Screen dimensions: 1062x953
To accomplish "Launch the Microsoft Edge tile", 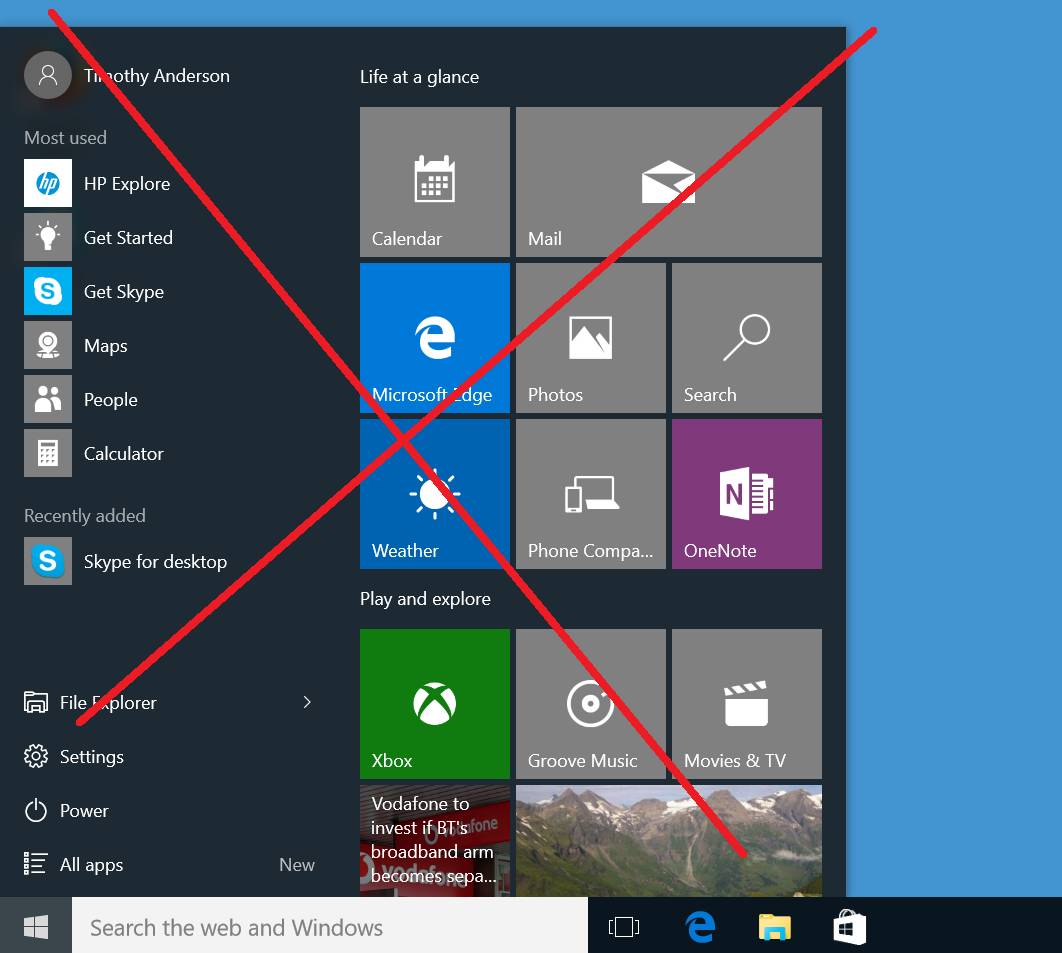I will (x=435, y=338).
